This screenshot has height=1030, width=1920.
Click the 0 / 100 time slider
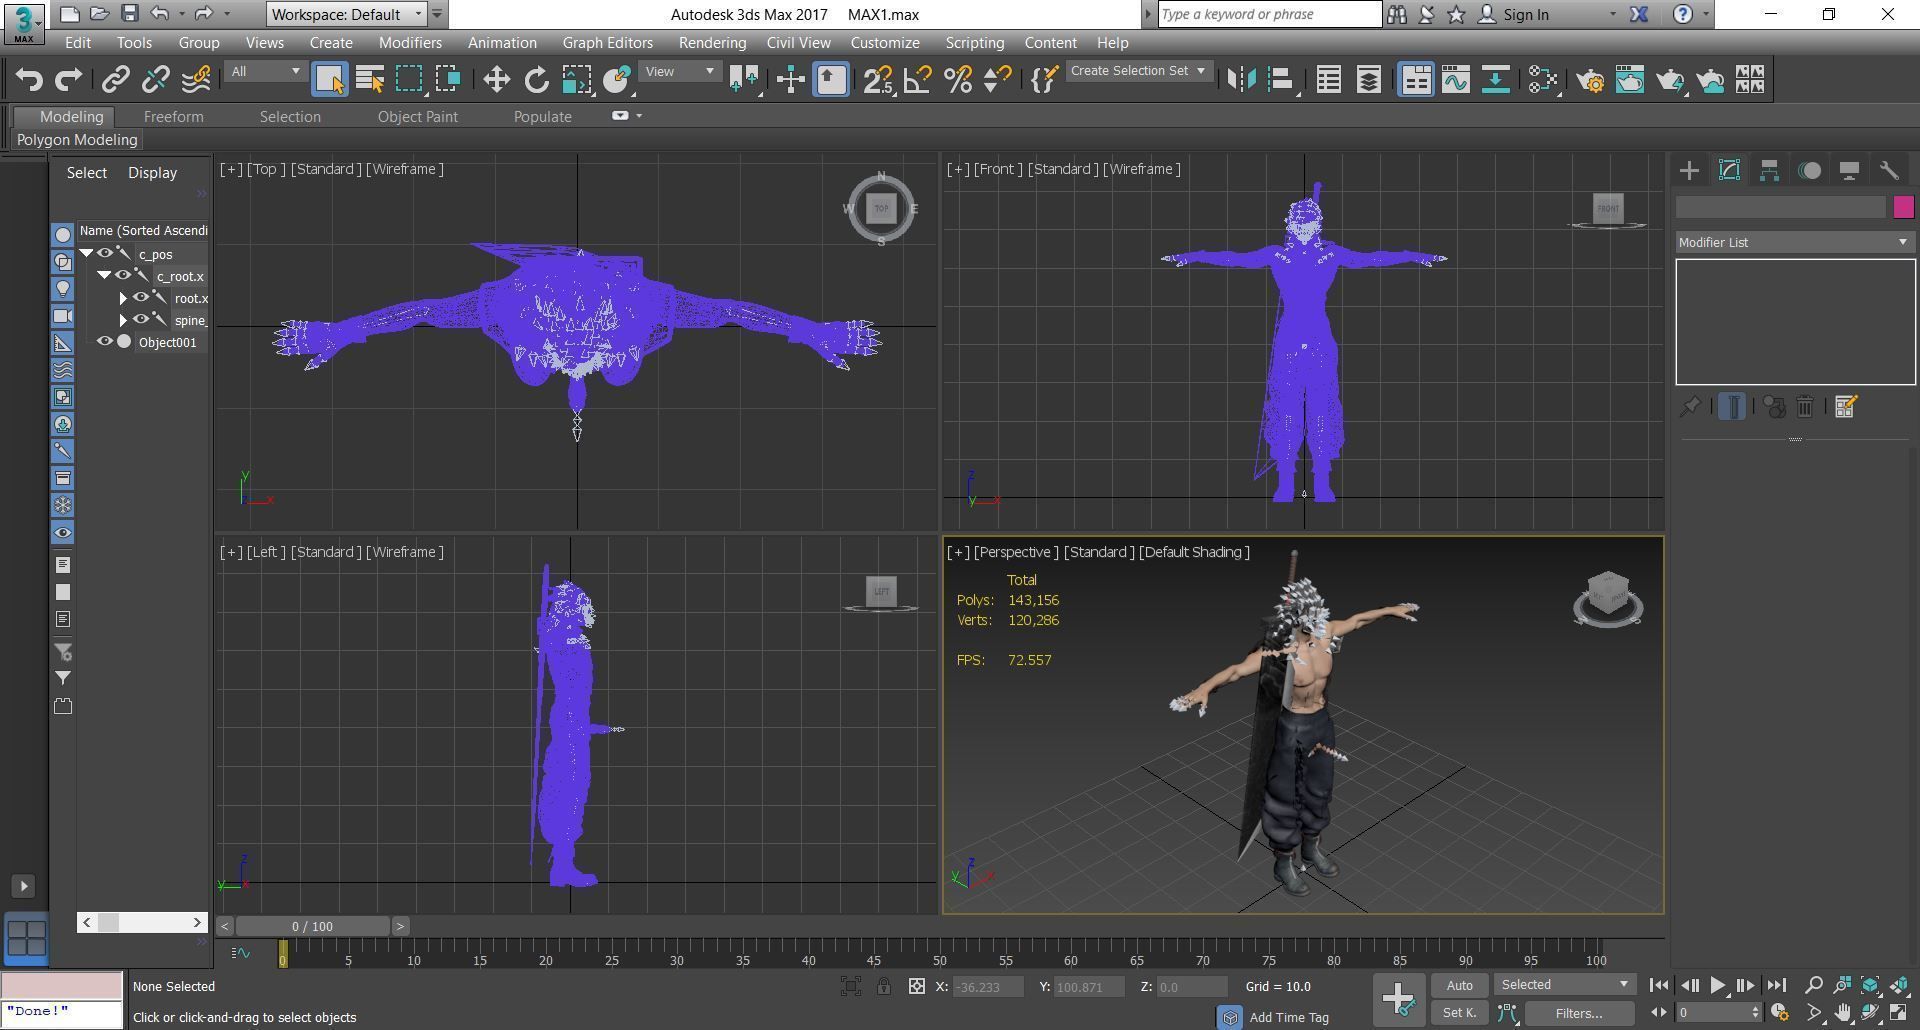tap(312, 926)
